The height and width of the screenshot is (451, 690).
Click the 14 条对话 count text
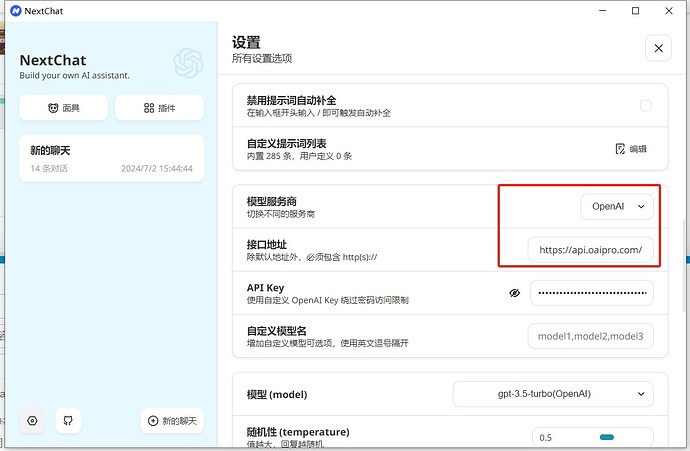click(x=49, y=168)
